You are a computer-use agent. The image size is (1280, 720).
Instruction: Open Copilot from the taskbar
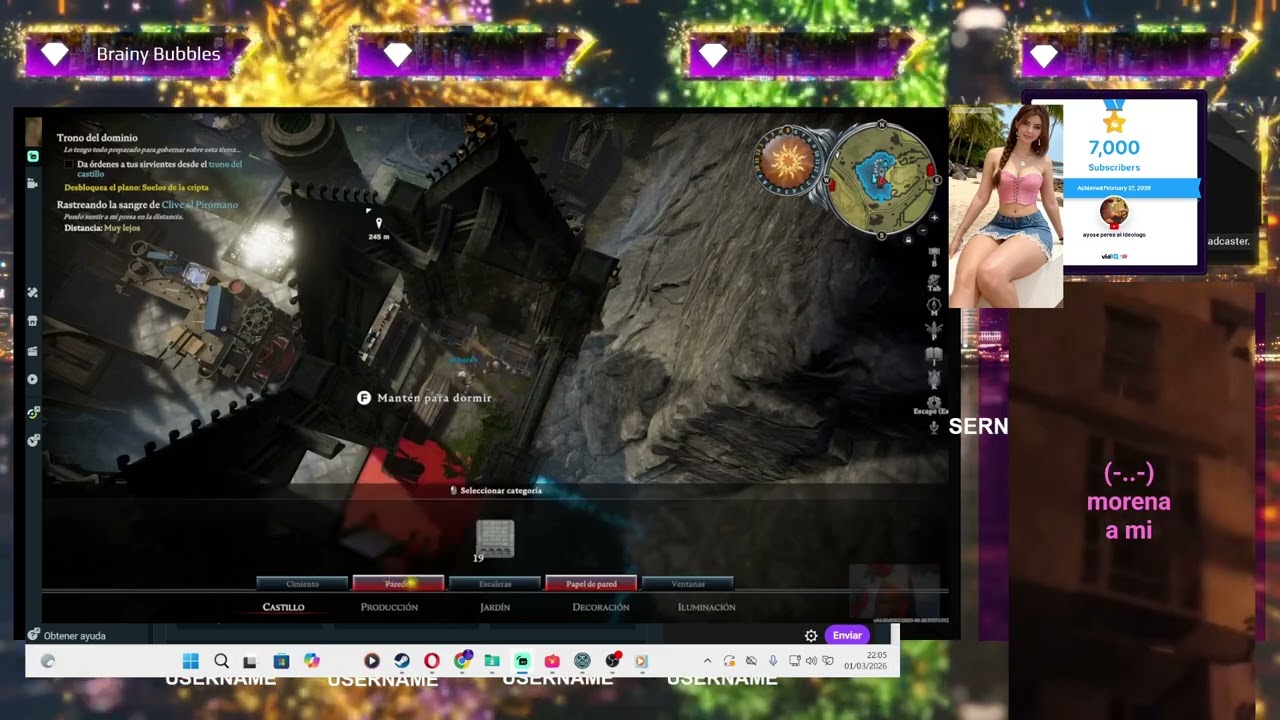312,661
